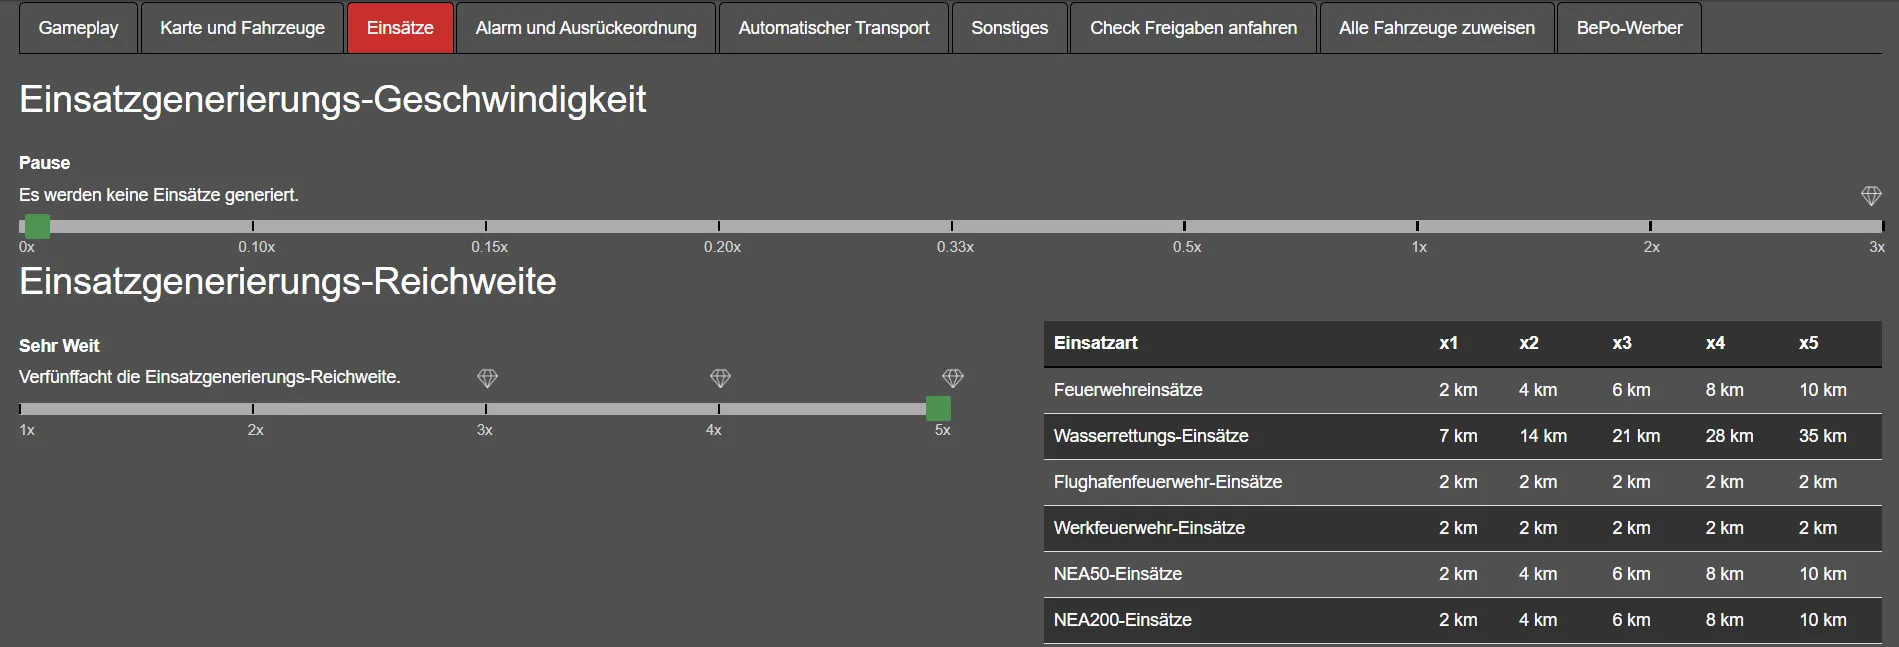The image size is (1899, 647).
Task: Set the generation speed slider to 0.20x
Action: tap(719, 227)
